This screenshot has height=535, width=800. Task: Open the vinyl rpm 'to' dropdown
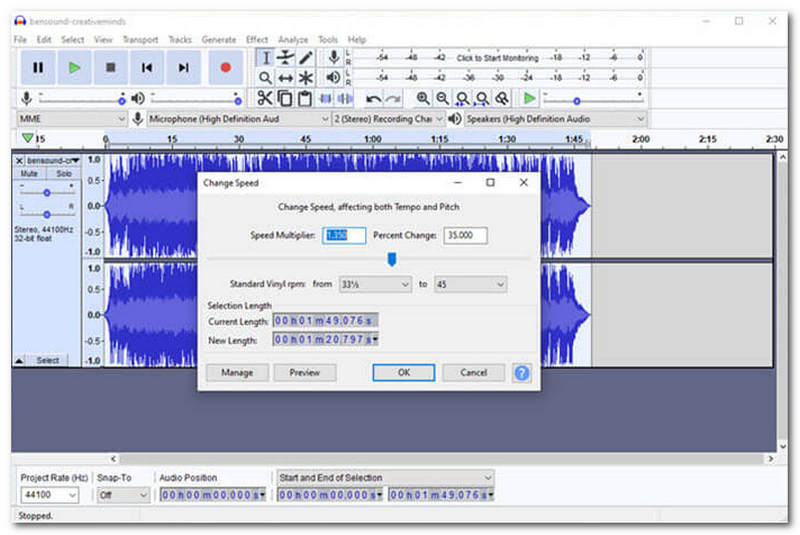(470, 284)
